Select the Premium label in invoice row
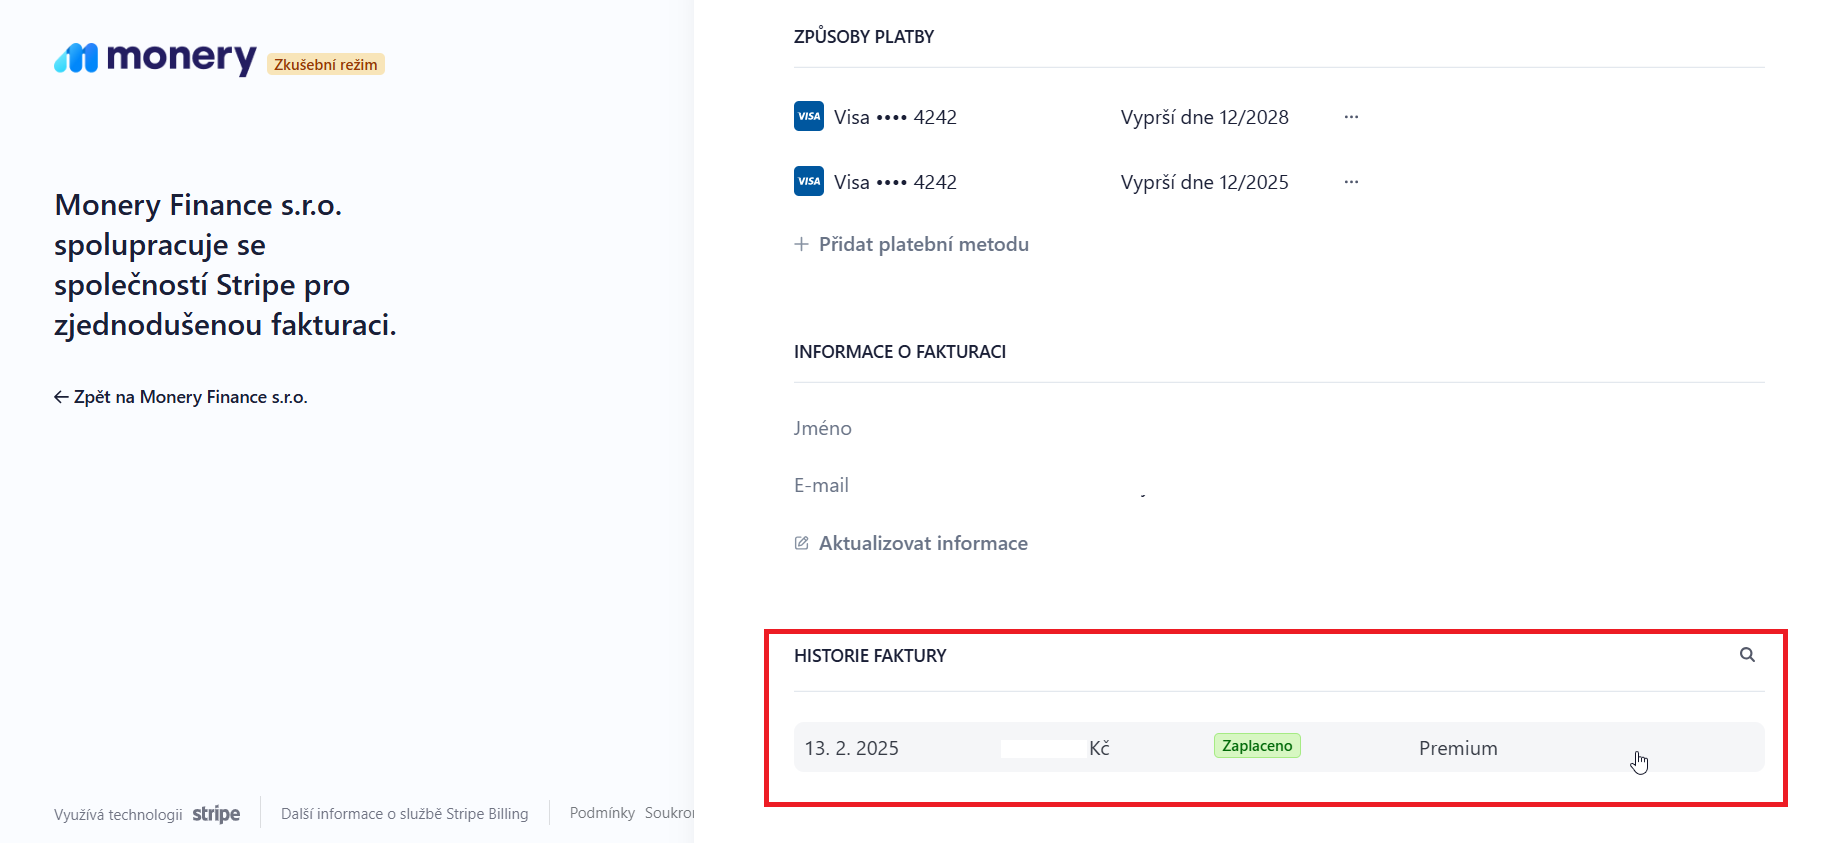Screen dimensions: 1822x843 click(1458, 748)
